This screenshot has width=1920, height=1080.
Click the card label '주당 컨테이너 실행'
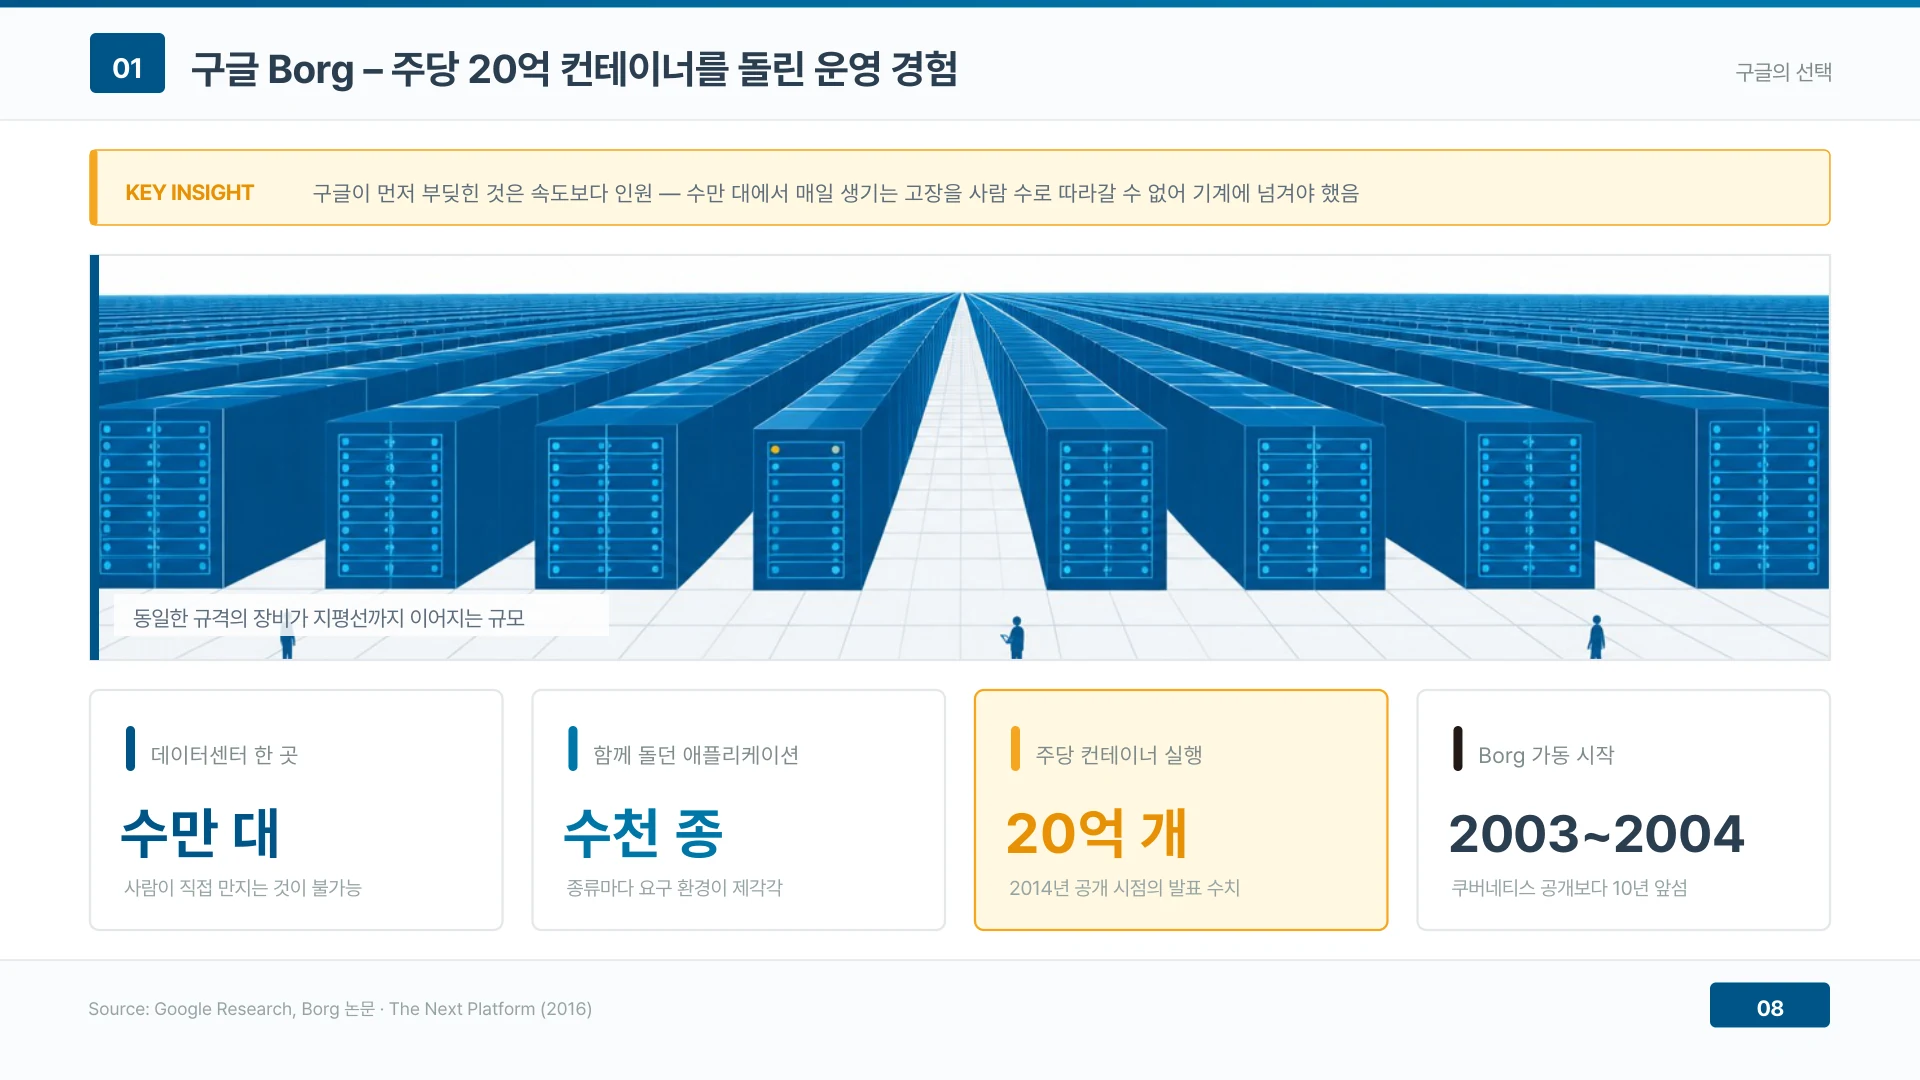[x=1119, y=755]
